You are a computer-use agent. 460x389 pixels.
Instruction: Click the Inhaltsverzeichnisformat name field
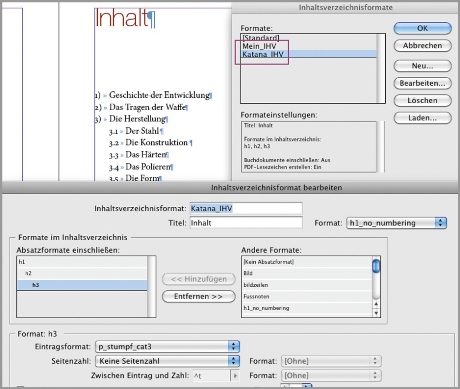click(246, 208)
